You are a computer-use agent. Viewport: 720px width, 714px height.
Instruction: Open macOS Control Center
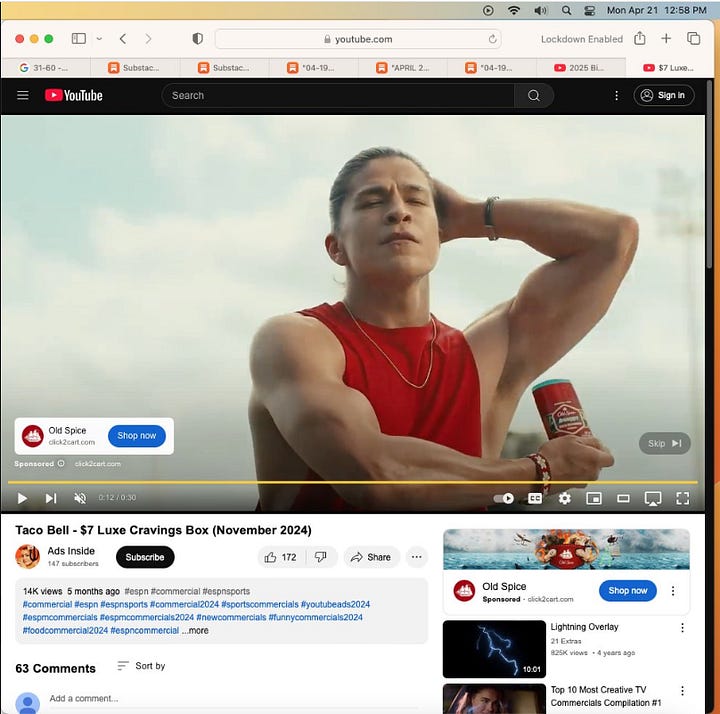pos(590,10)
